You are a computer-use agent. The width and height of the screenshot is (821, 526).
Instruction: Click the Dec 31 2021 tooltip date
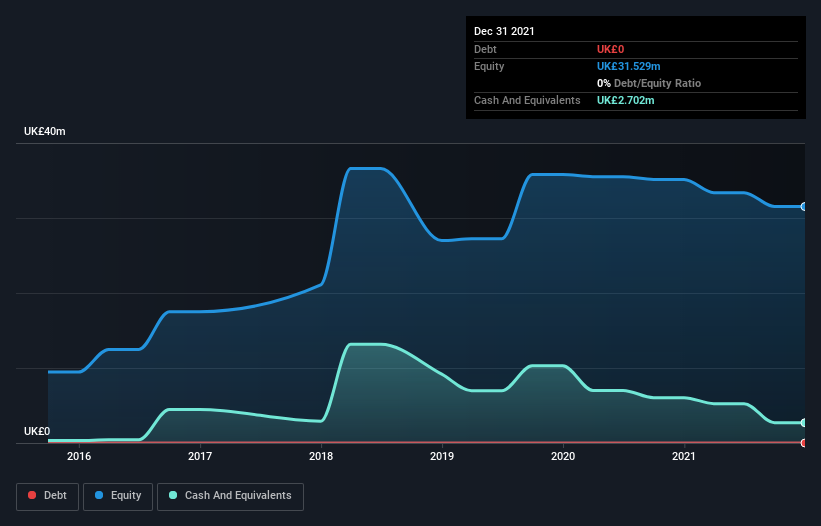click(x=504, y=31)
